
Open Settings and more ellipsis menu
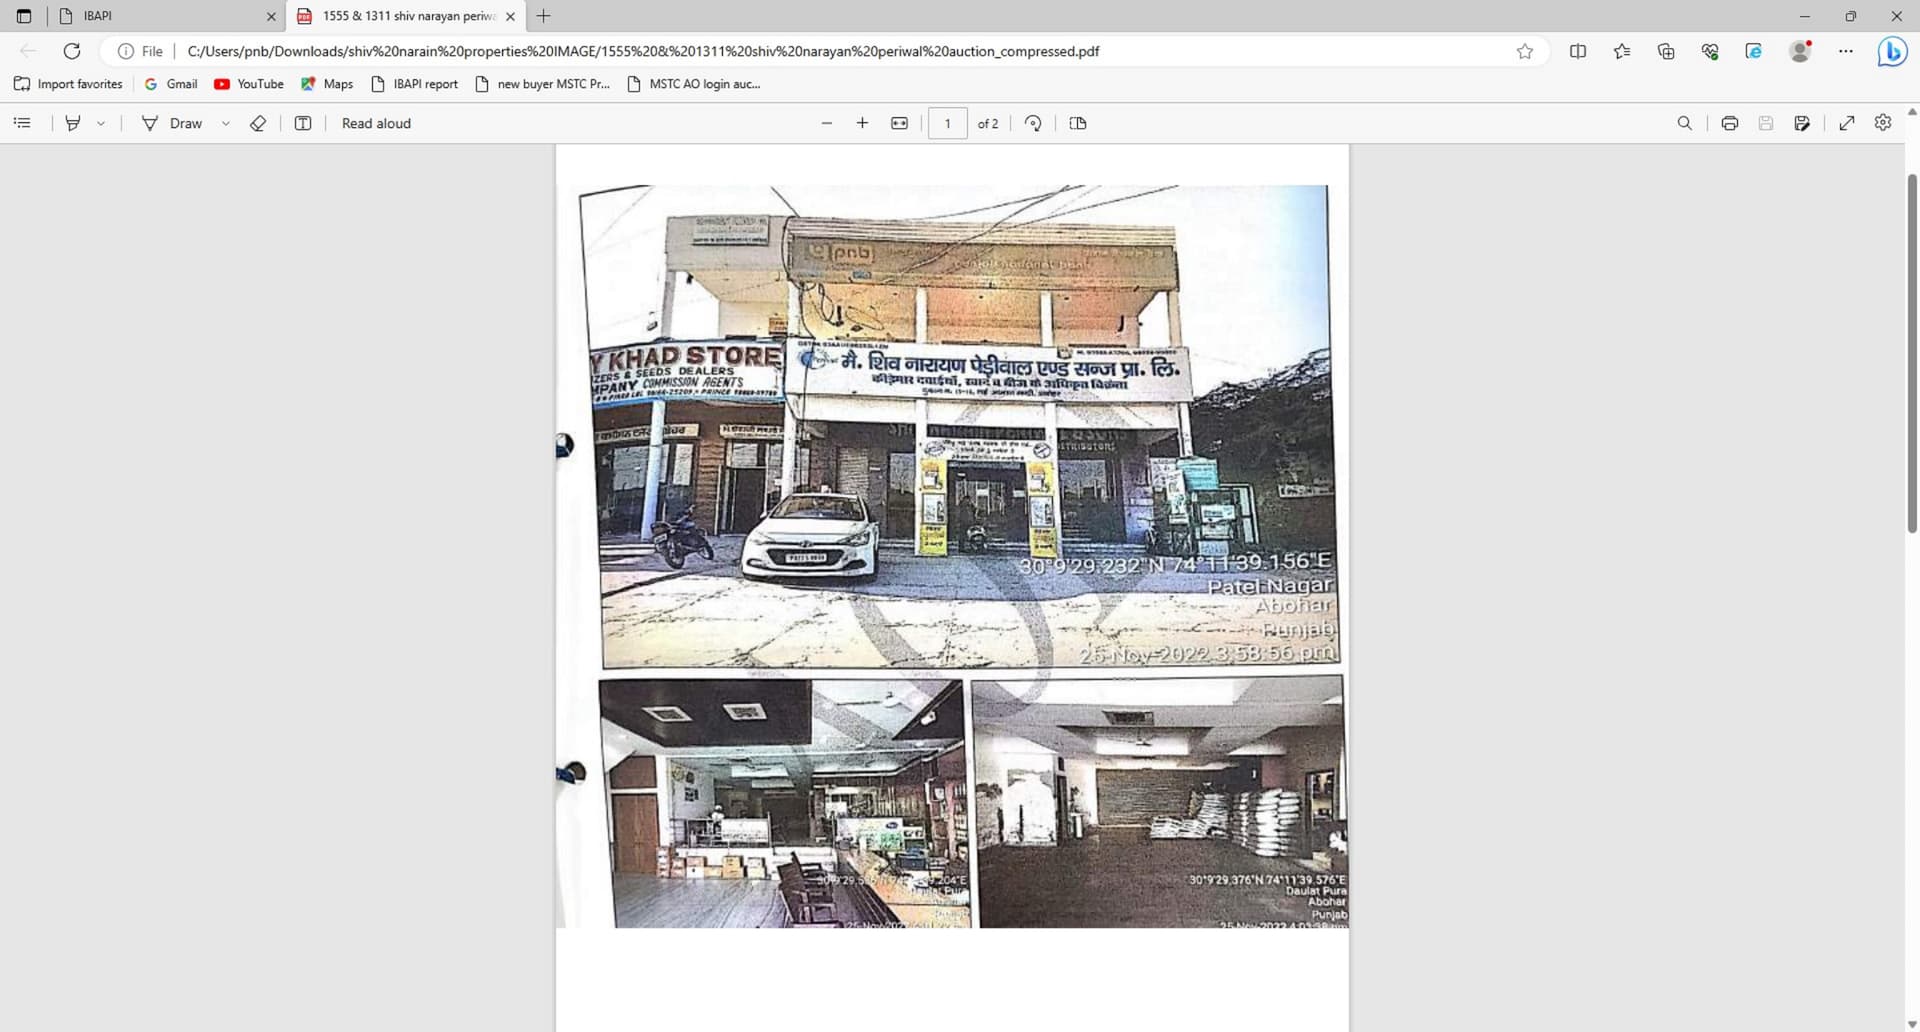pyautogui.click(x=1846, y=51)
